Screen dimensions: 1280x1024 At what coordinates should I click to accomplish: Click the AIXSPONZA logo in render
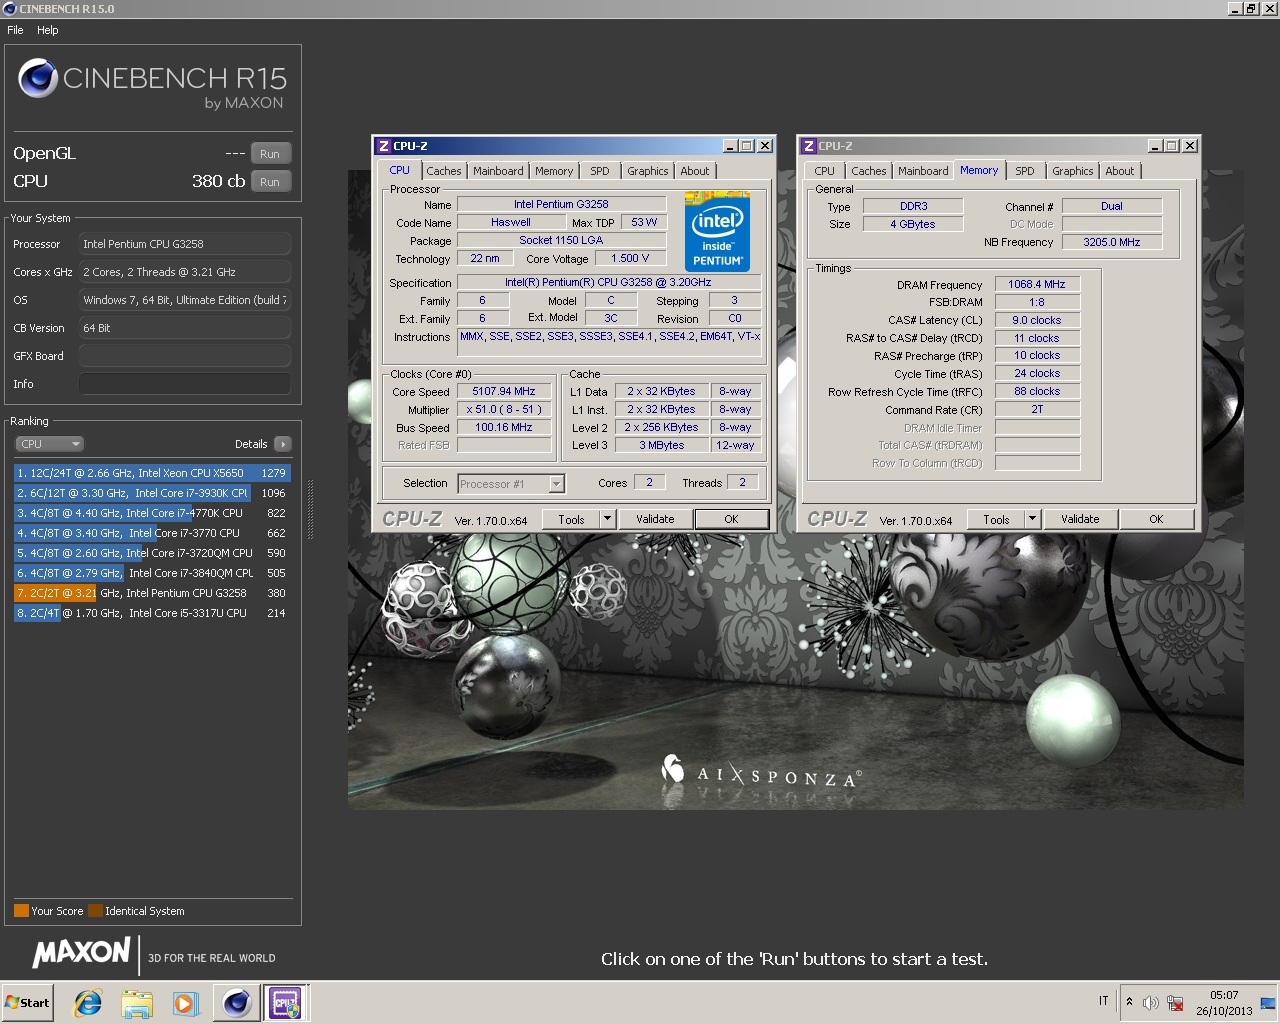point(761,772)
